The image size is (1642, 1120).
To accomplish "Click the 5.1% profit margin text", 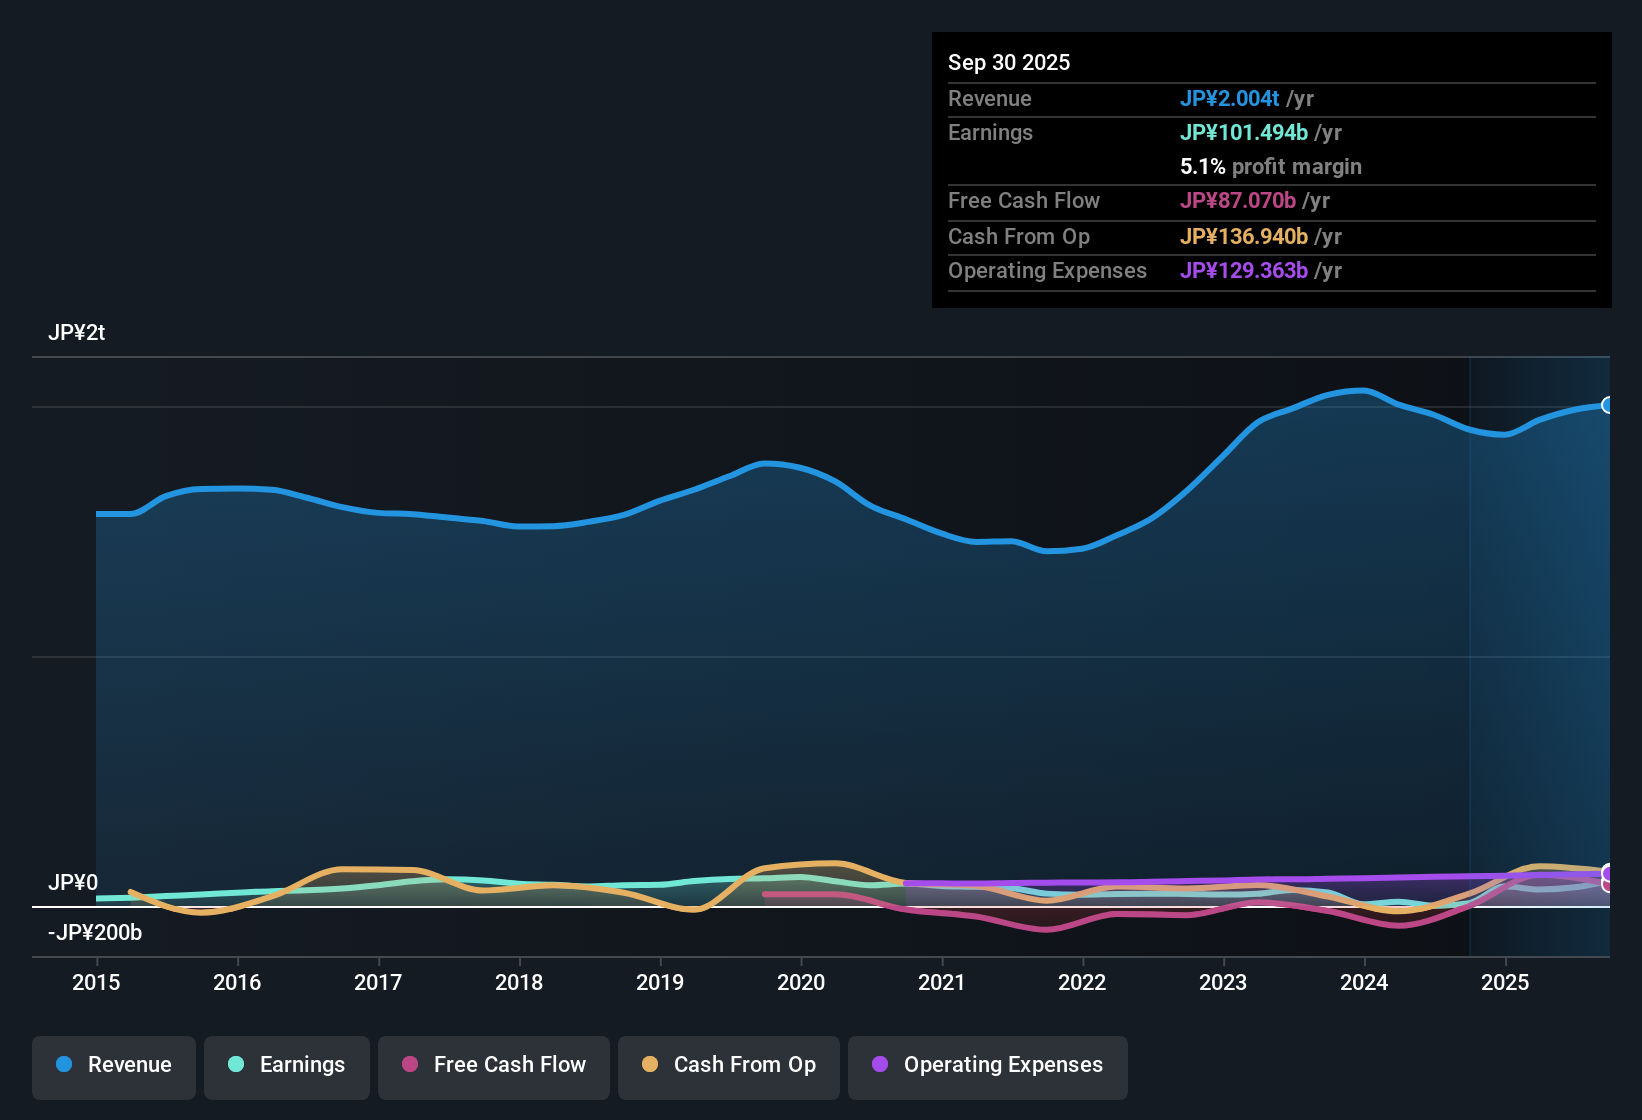I will (x=1271, y=166).
